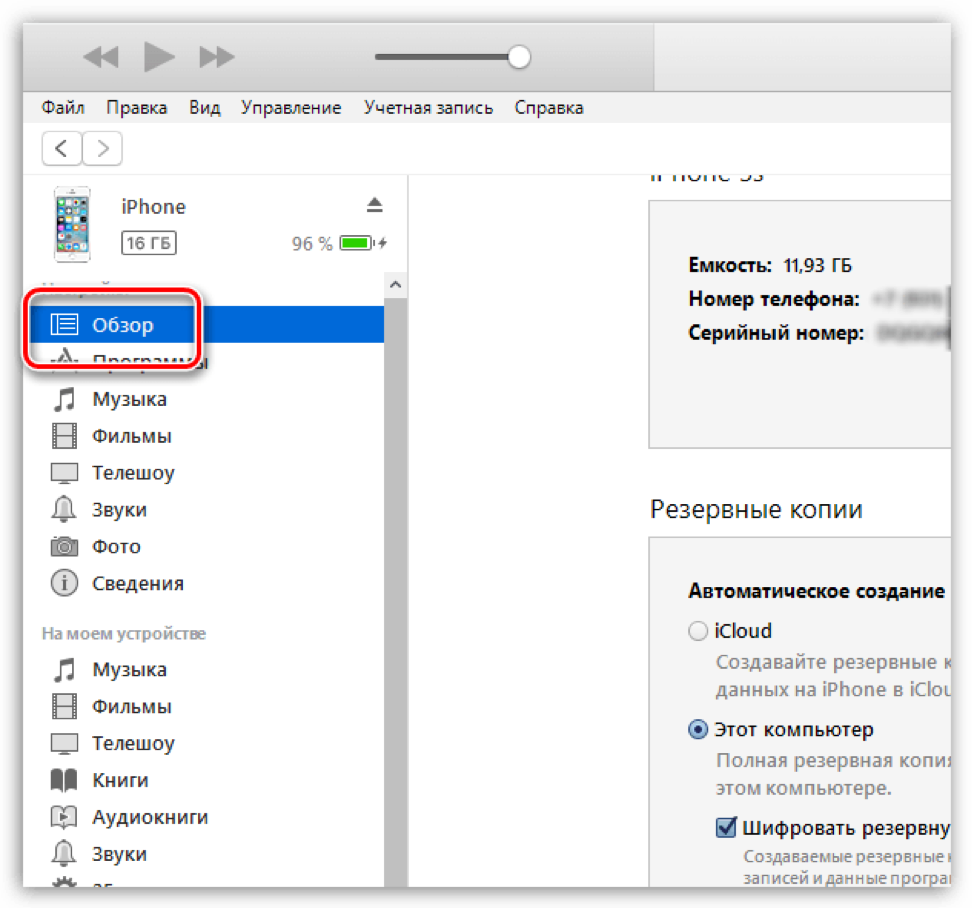Go back with the left arrow button
The width and height of the screenshot is (972, 908).
point(61,149)
